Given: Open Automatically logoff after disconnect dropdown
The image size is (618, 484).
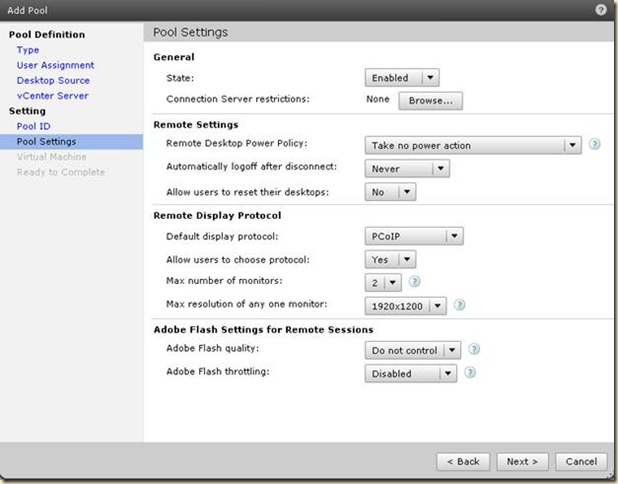Looking at the screenshot, I should [x=406, y=168].
